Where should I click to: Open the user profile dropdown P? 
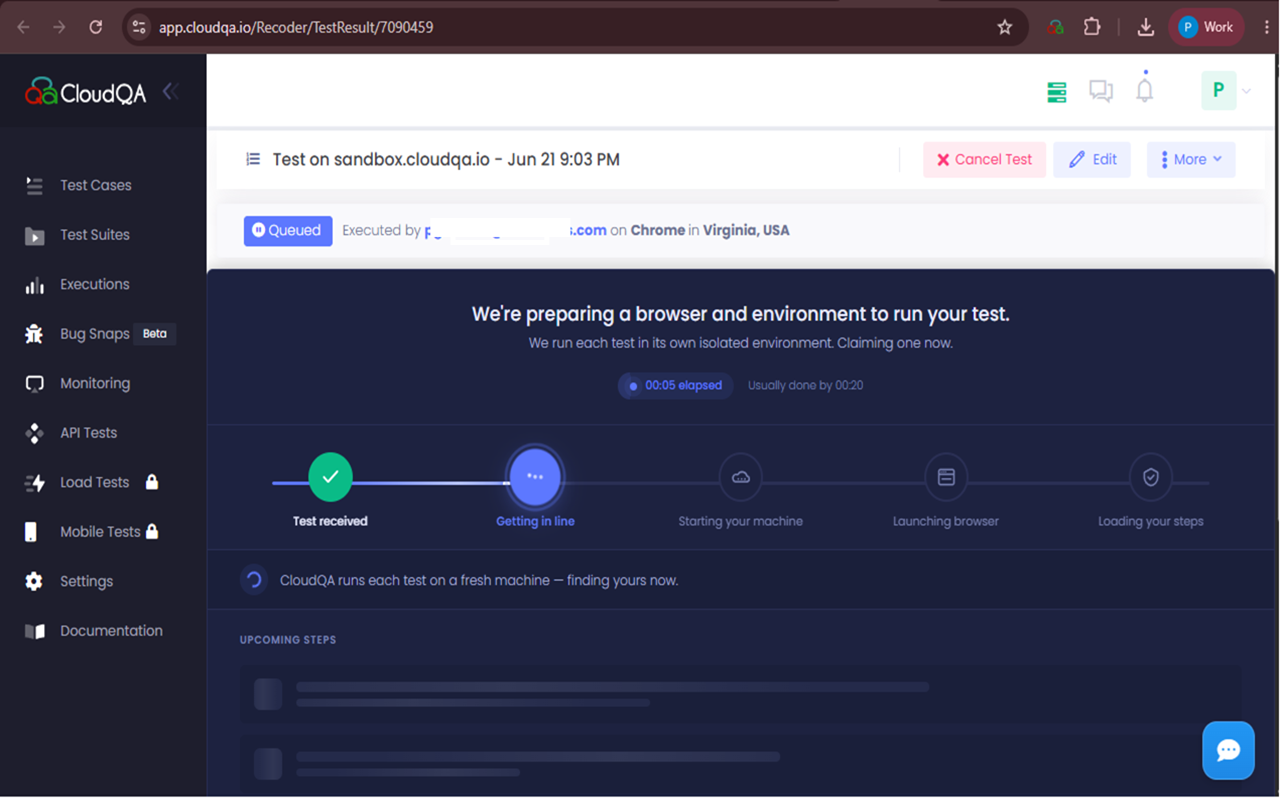(x=1226, y=90)
